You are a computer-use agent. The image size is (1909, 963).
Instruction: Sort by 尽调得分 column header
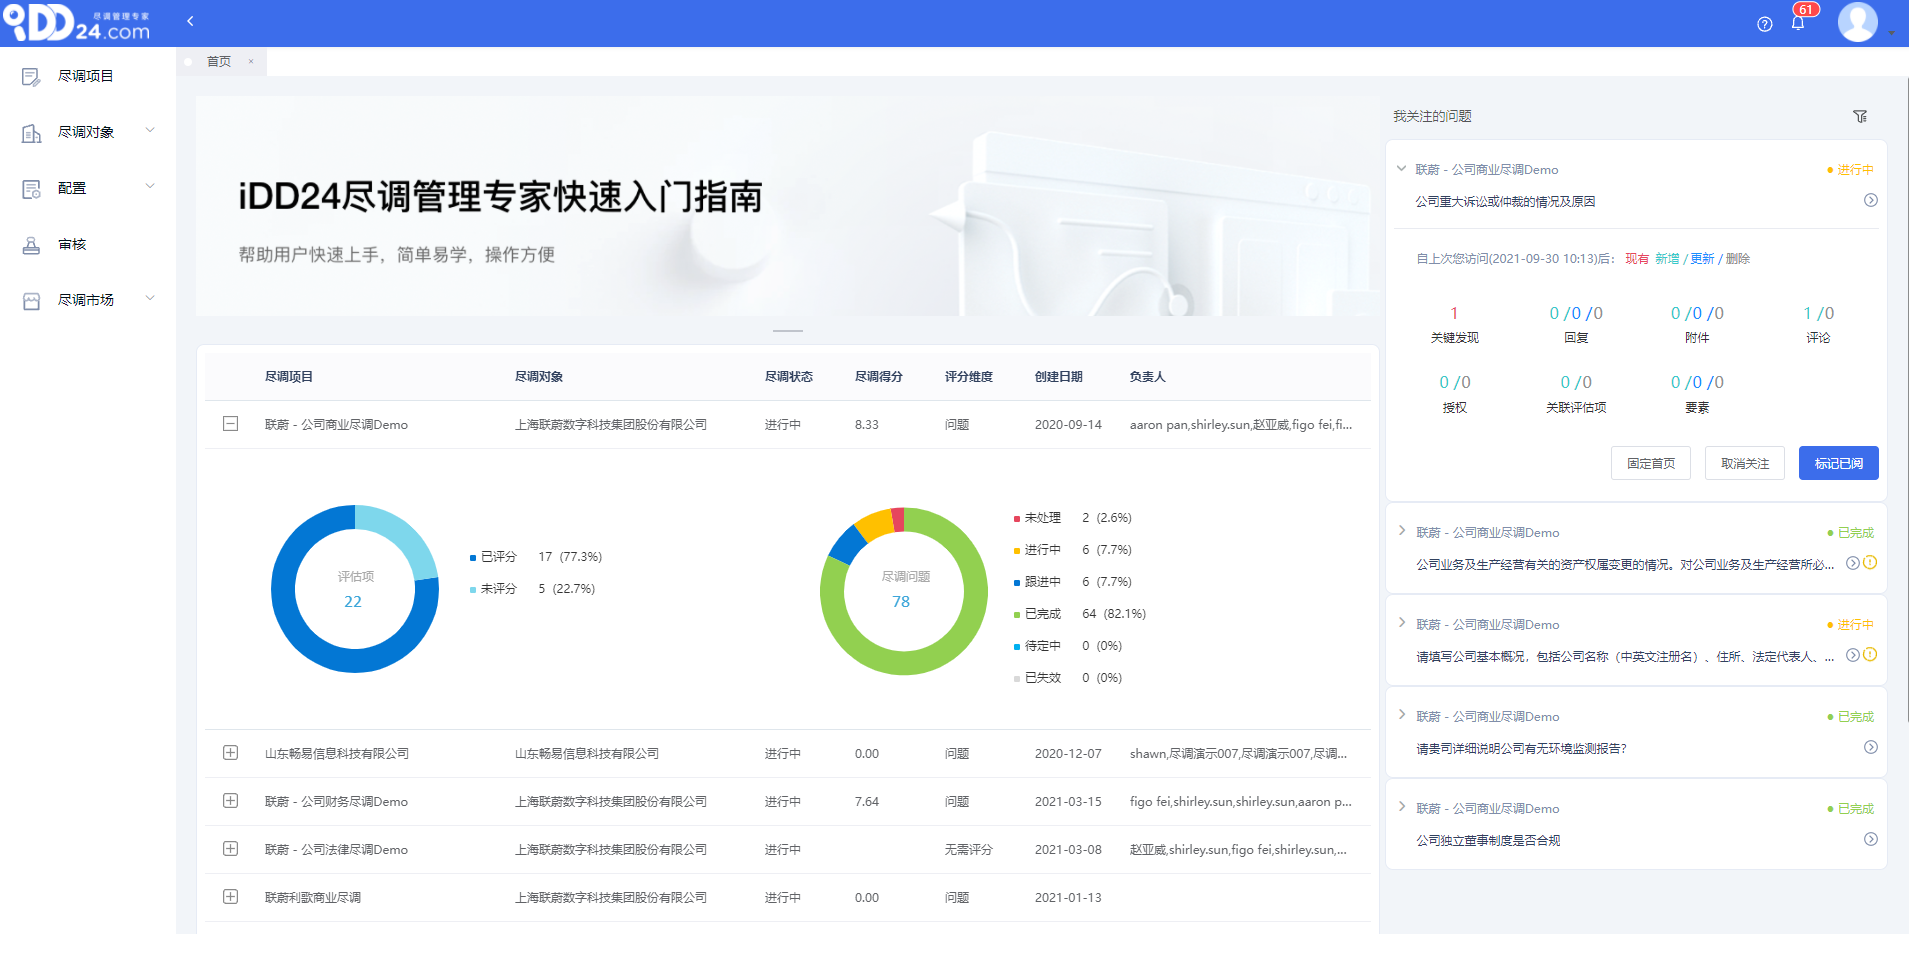878,377
